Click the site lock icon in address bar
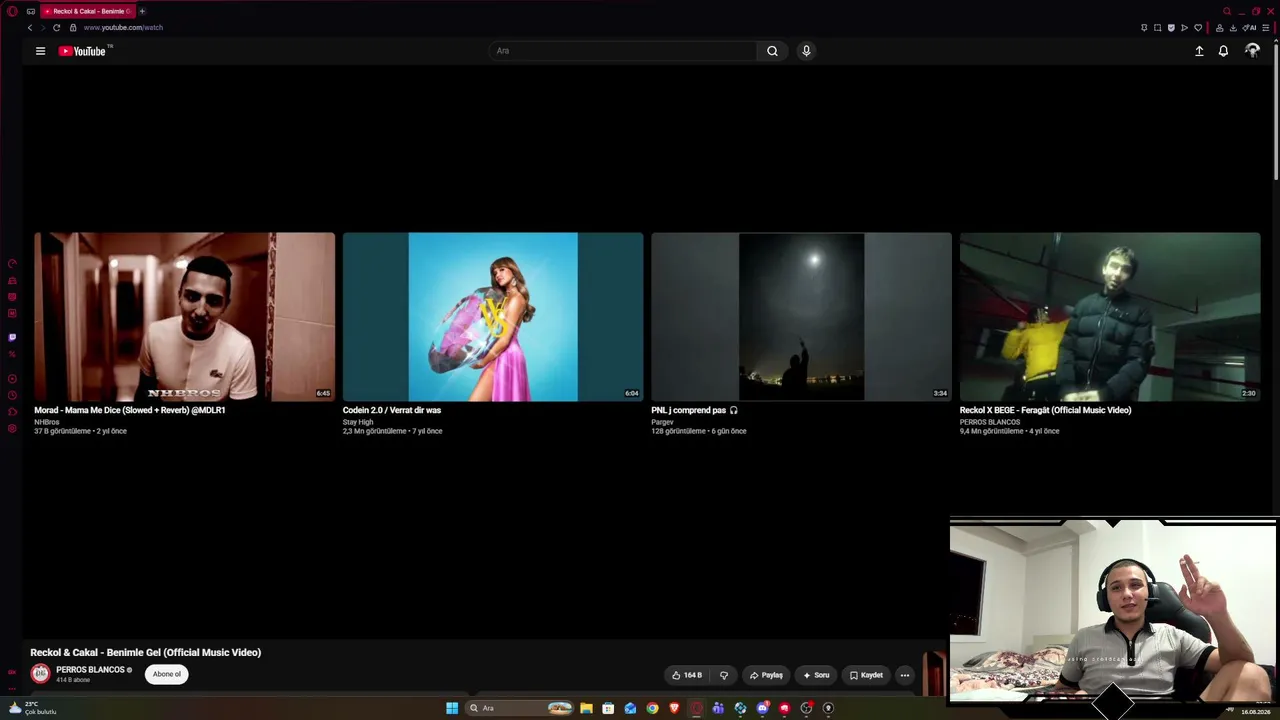1280x720 pixels. tap(73, 28)
